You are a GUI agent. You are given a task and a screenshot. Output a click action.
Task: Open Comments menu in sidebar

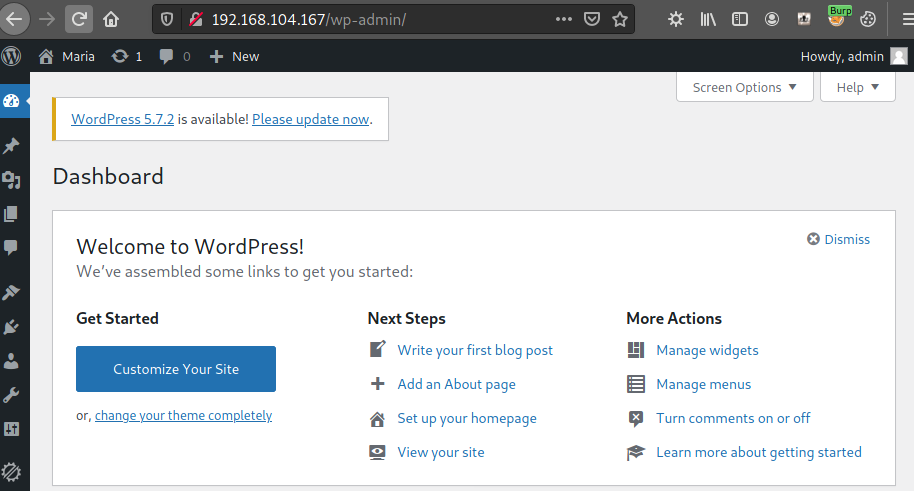coord(11,247)
